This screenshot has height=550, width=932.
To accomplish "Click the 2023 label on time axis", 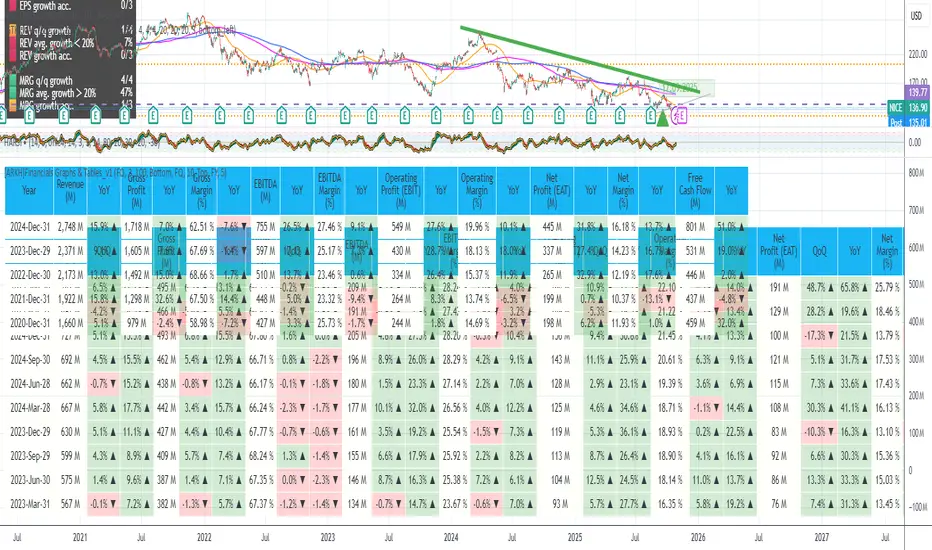I will coord(328,538).
